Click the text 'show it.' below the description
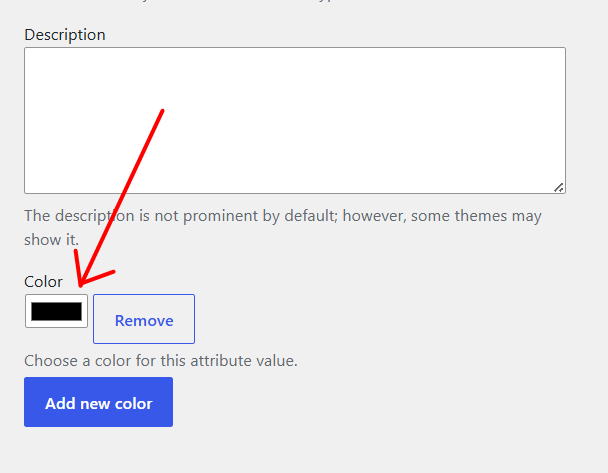Screen dimensions: 608x473 tap(51, 240)
